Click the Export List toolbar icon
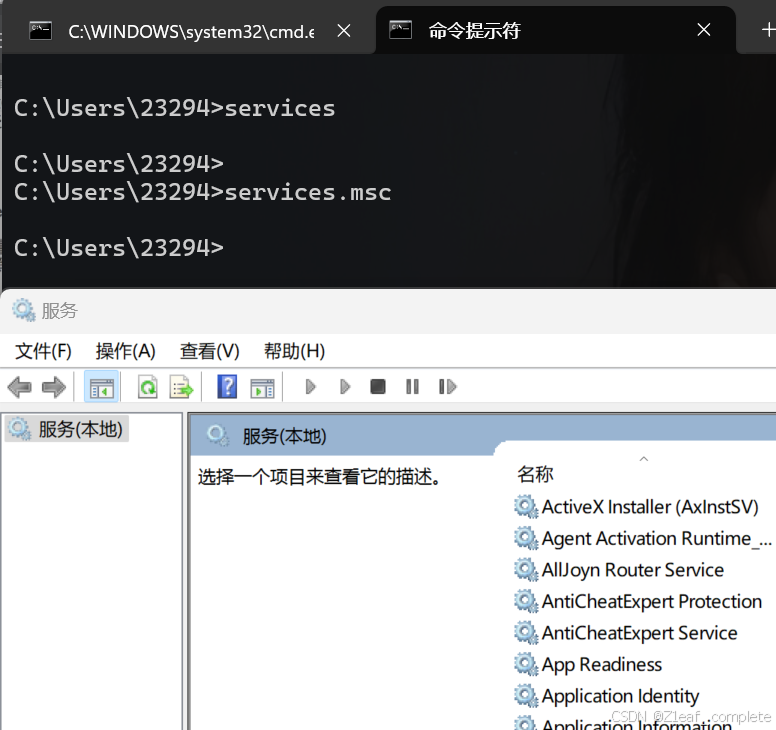The height and width of the screenshot is (730, 776). point(181,387)
